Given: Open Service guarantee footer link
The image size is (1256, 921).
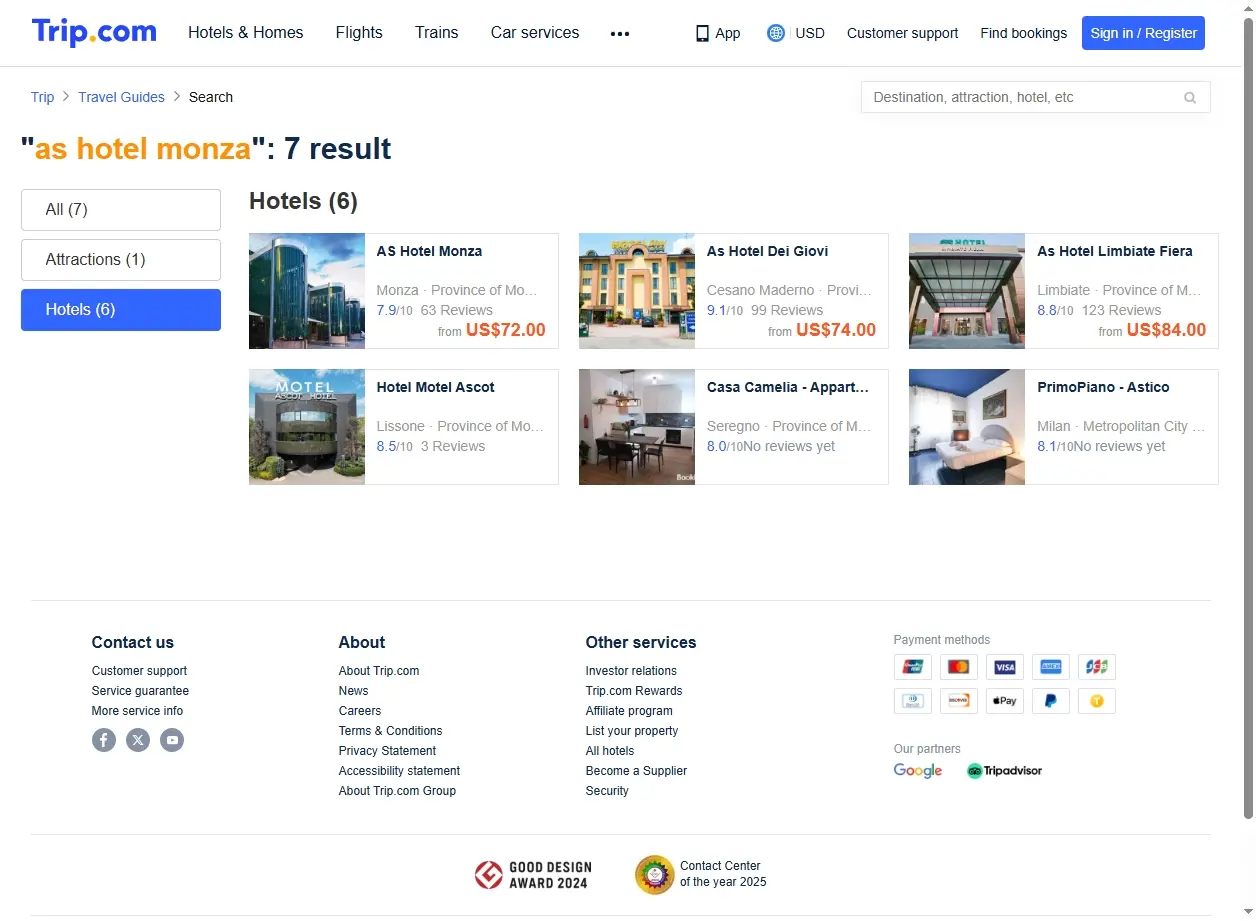Looking at the screenshot, I should click(x=140, y=691).
